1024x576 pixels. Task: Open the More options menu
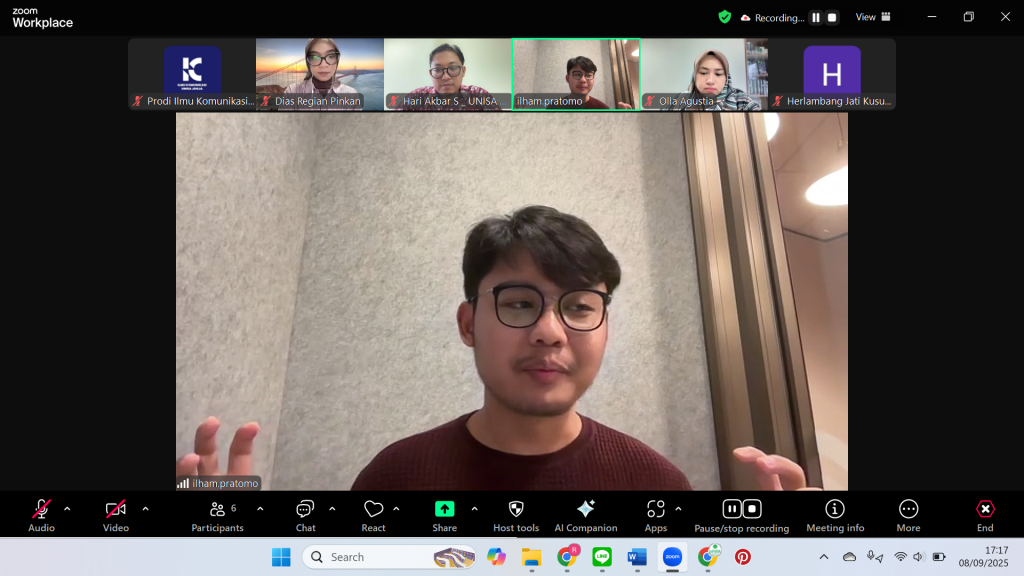point(908,514)
